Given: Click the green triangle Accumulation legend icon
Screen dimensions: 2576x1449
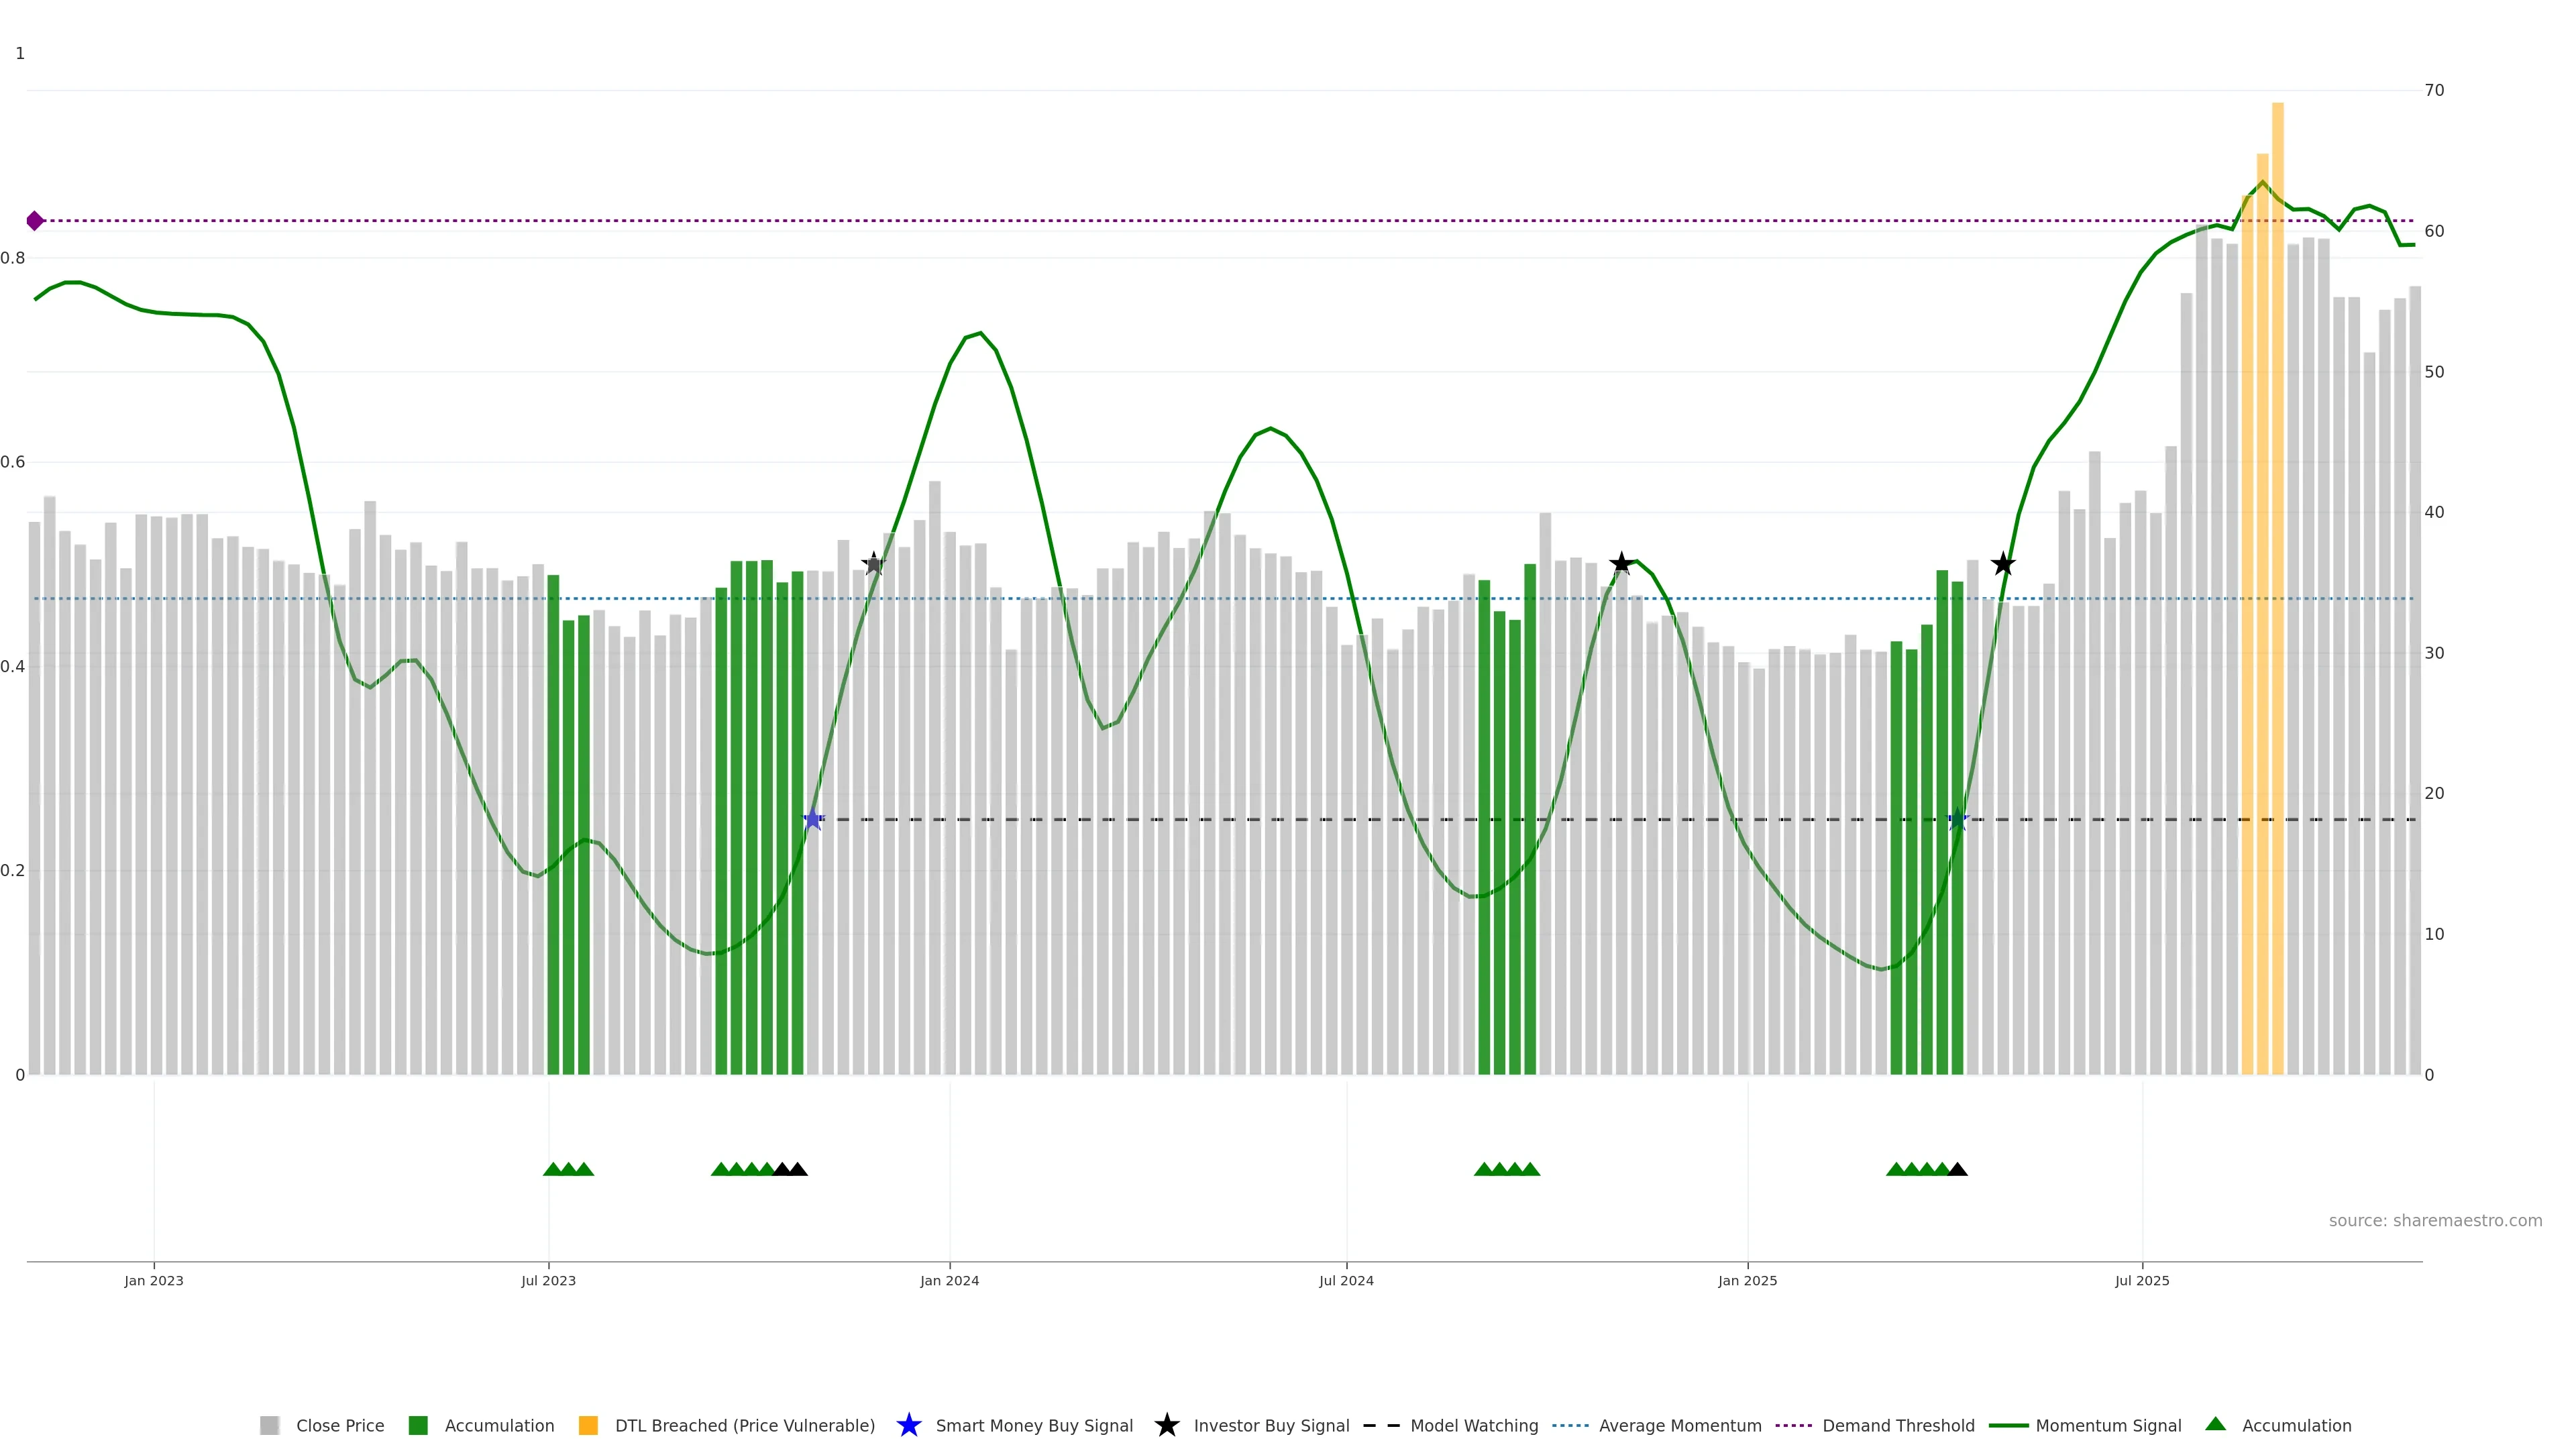Looking at the screenshot, I should coord(2215,1424).
